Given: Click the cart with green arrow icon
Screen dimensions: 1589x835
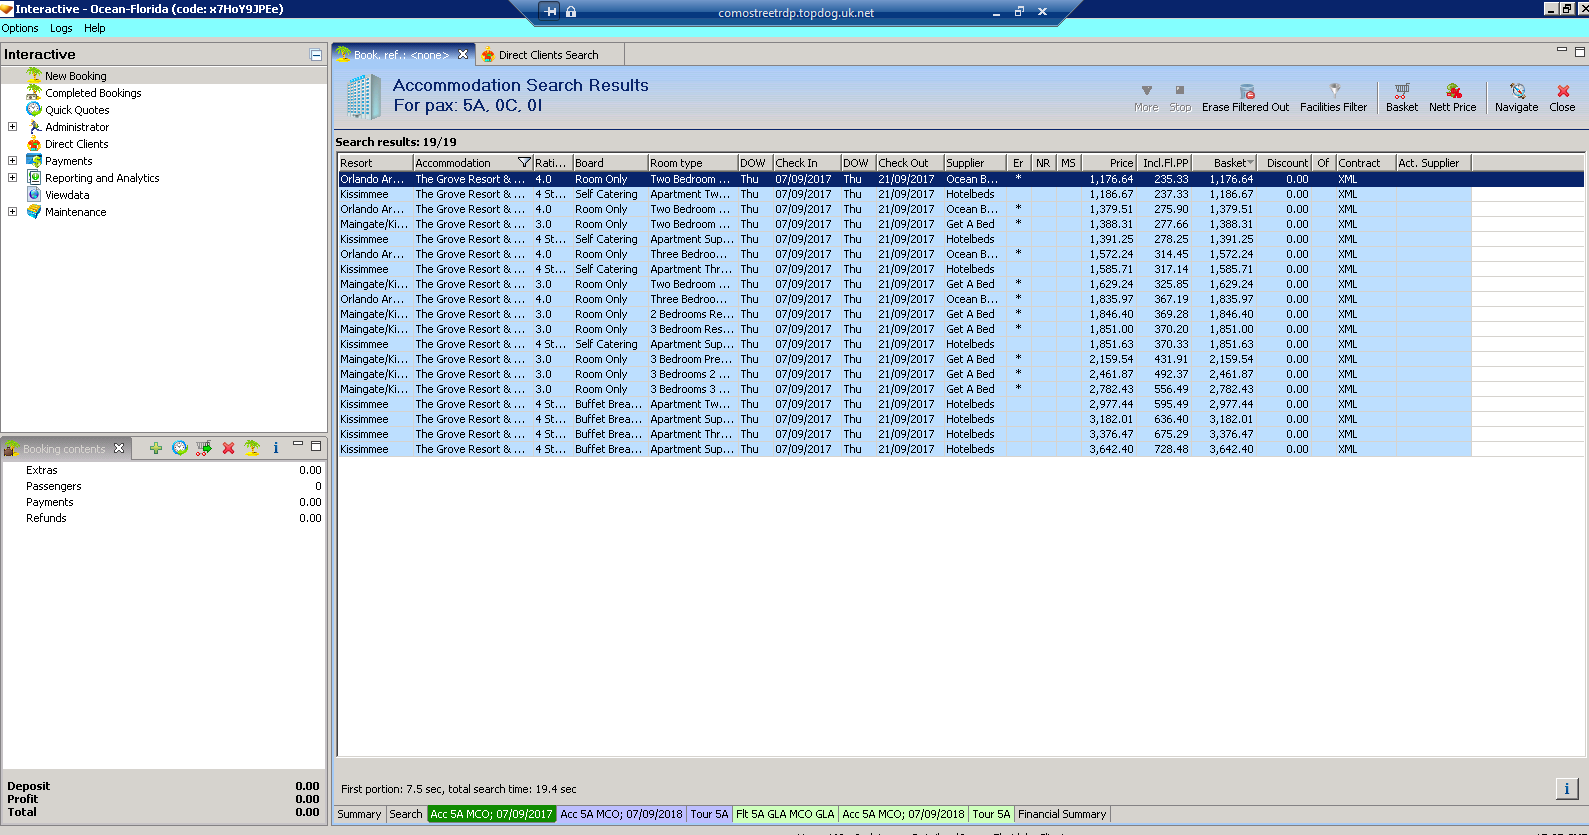Looking at the screenshot, I should tap(204, 448).
